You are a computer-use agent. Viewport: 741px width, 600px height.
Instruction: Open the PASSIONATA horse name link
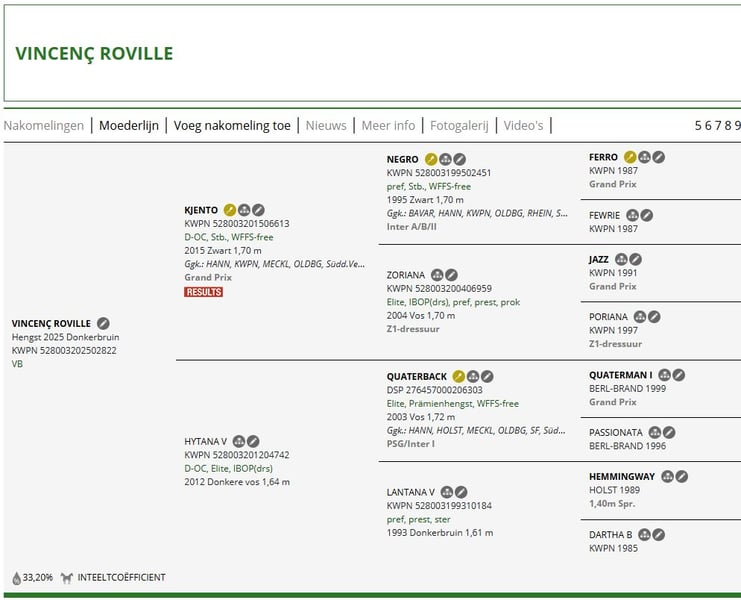click(x=616, y=433)
